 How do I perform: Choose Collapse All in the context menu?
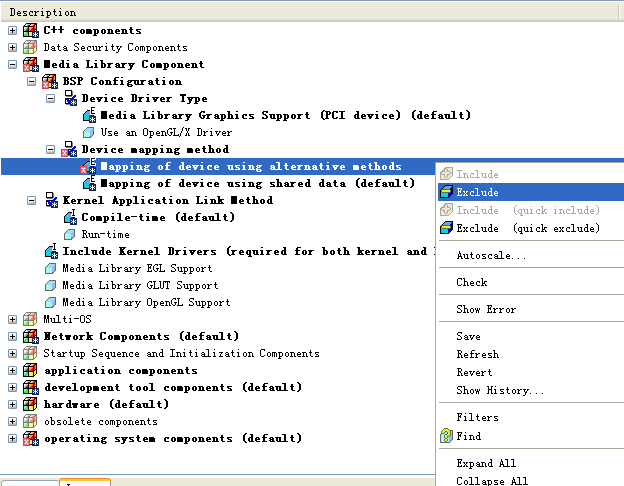(530, 481)
